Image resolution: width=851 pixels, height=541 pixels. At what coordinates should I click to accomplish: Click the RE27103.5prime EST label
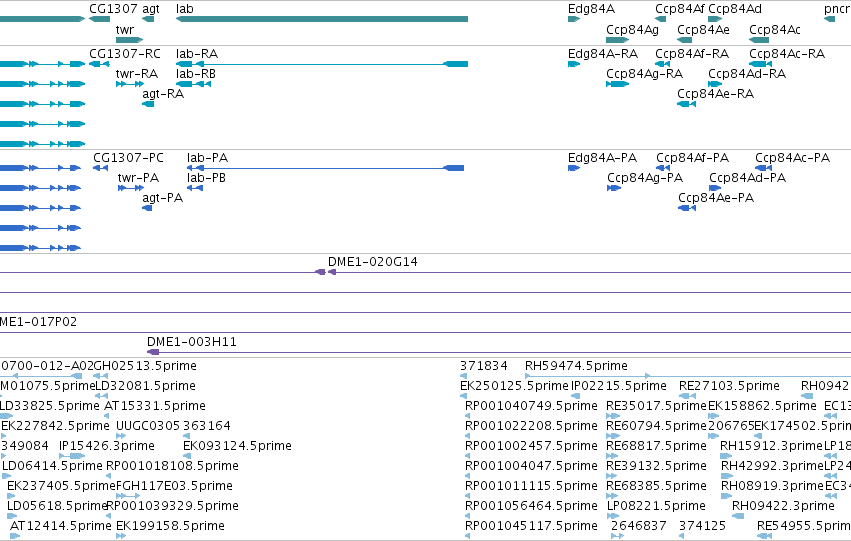pyautogui.click(x=729, y=385)
